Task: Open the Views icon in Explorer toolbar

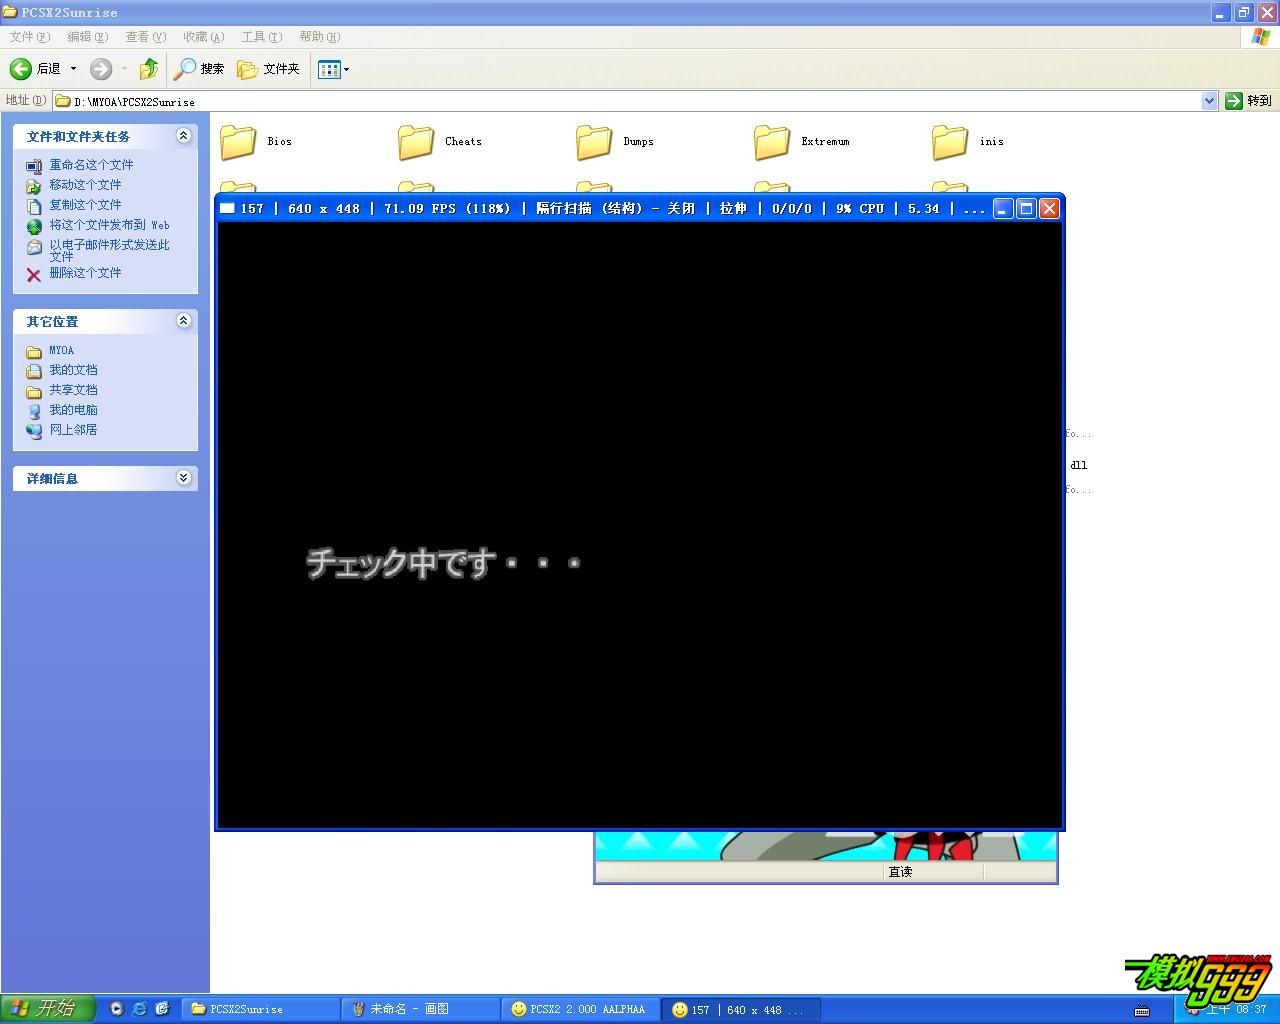Action: click(329, 69)
